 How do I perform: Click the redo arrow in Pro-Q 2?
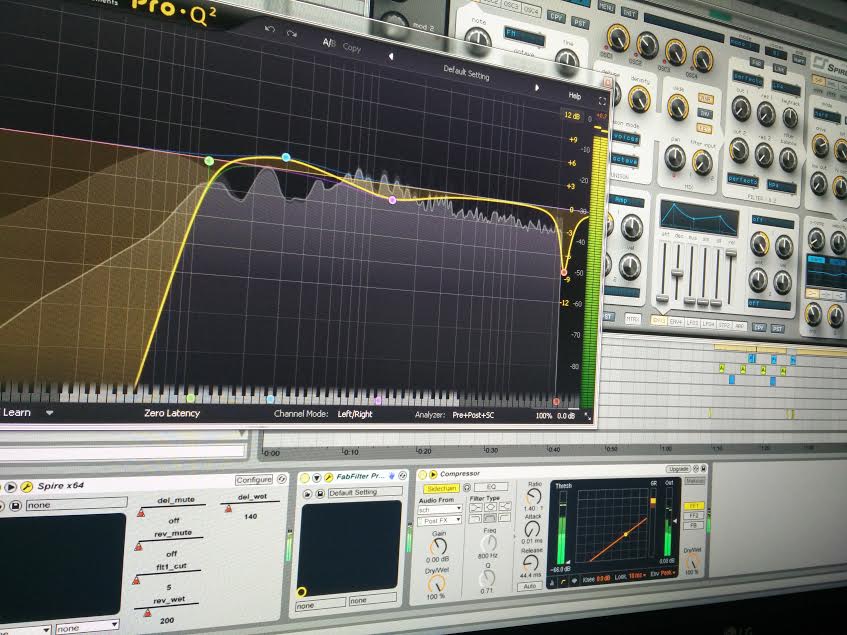point(292,34)
